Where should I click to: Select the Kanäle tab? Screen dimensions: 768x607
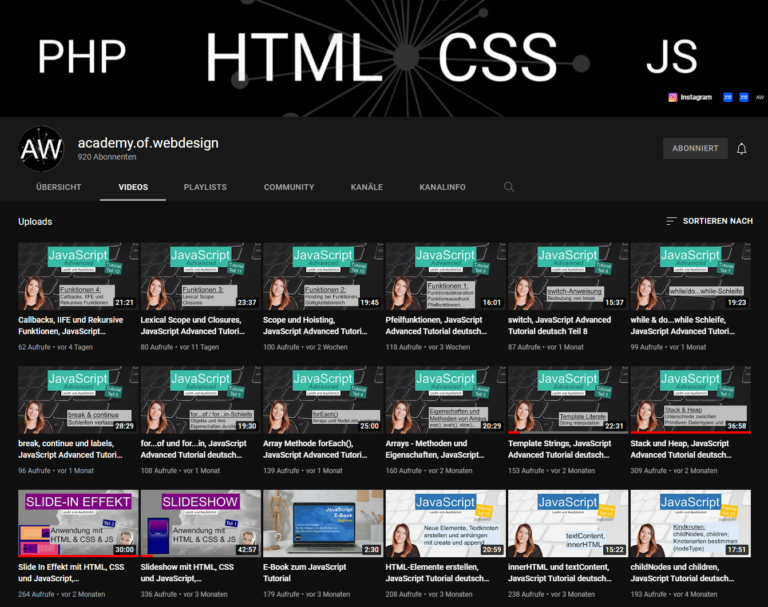pyautogui.click(x=367, y=187)
